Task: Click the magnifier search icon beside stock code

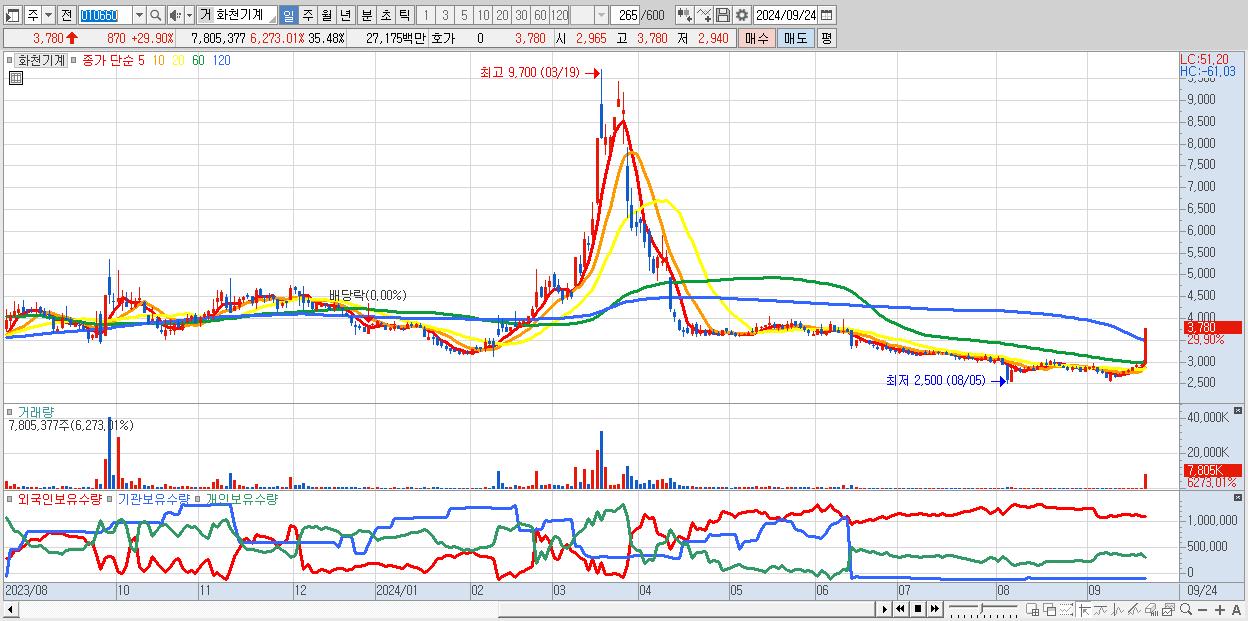Action: [x=155, y=15]
